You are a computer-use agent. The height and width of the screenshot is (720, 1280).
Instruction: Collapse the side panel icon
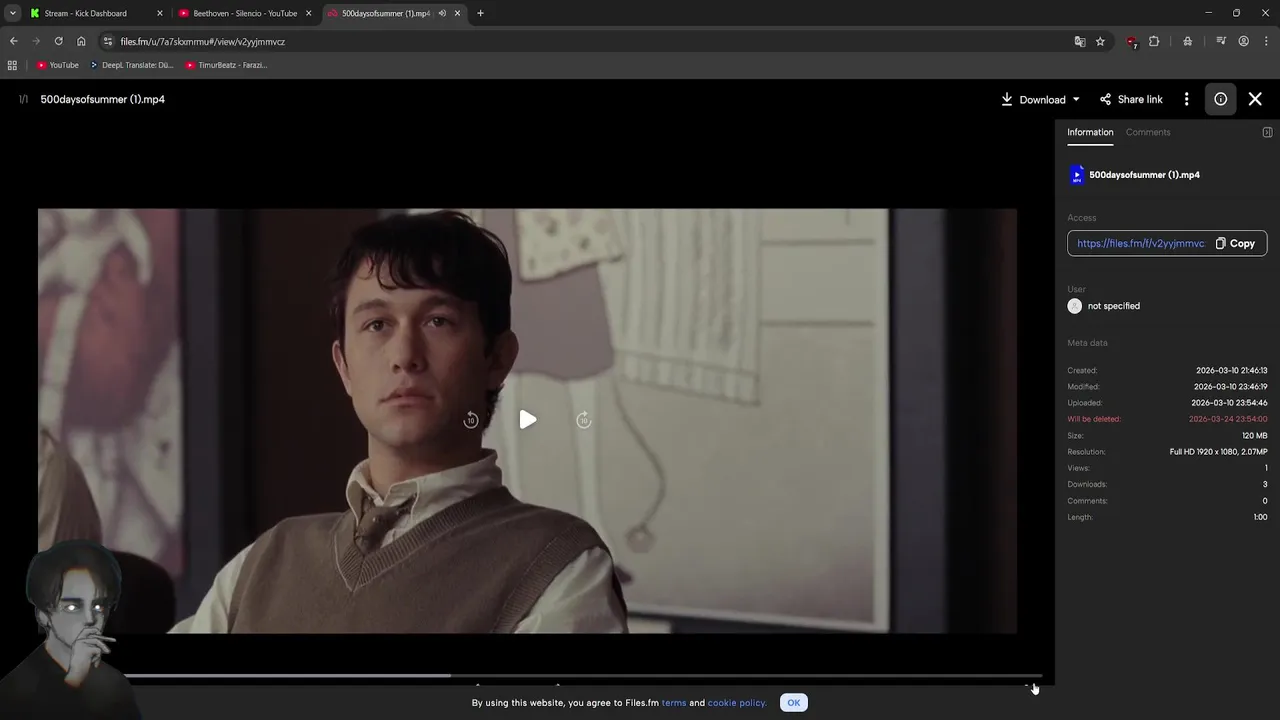1267,132
